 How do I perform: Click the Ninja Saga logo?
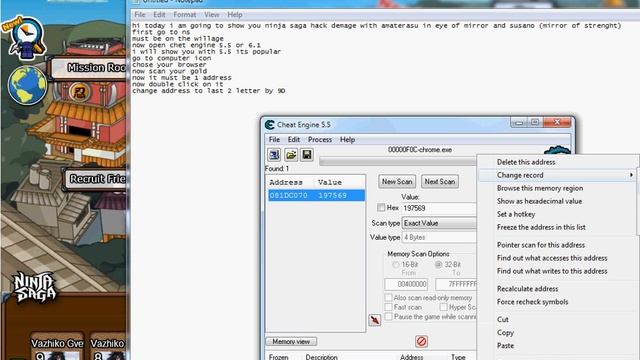point(35,287)
